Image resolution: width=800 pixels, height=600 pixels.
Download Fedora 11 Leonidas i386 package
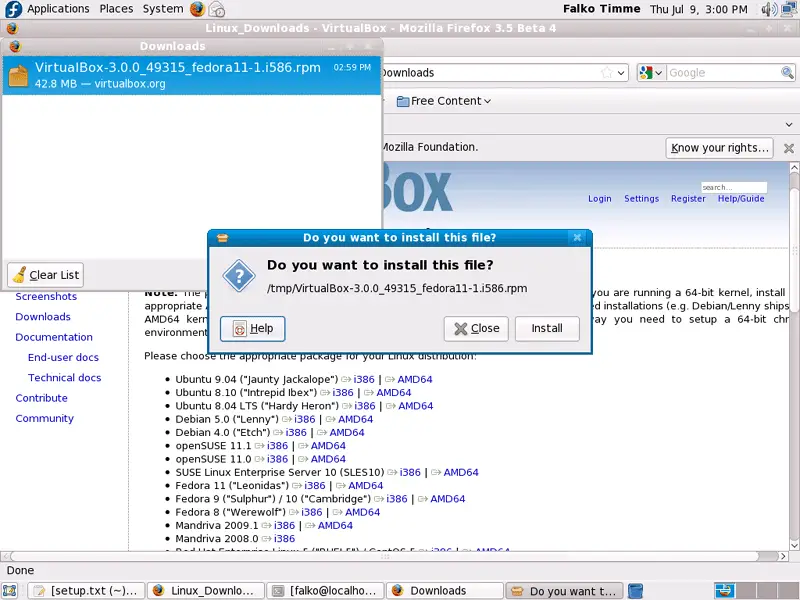(314, 486)
